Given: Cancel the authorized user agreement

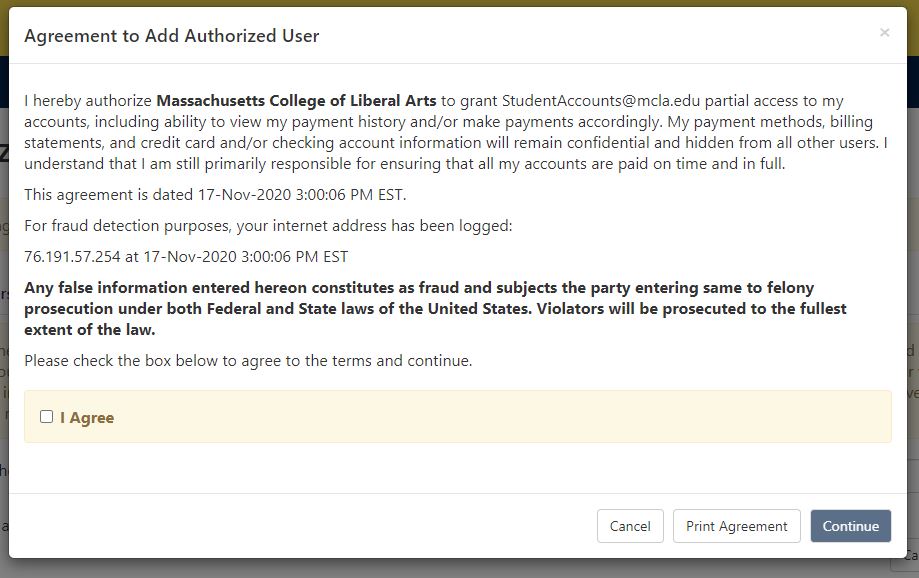Looking at the screenshot, I should point(630,526).
